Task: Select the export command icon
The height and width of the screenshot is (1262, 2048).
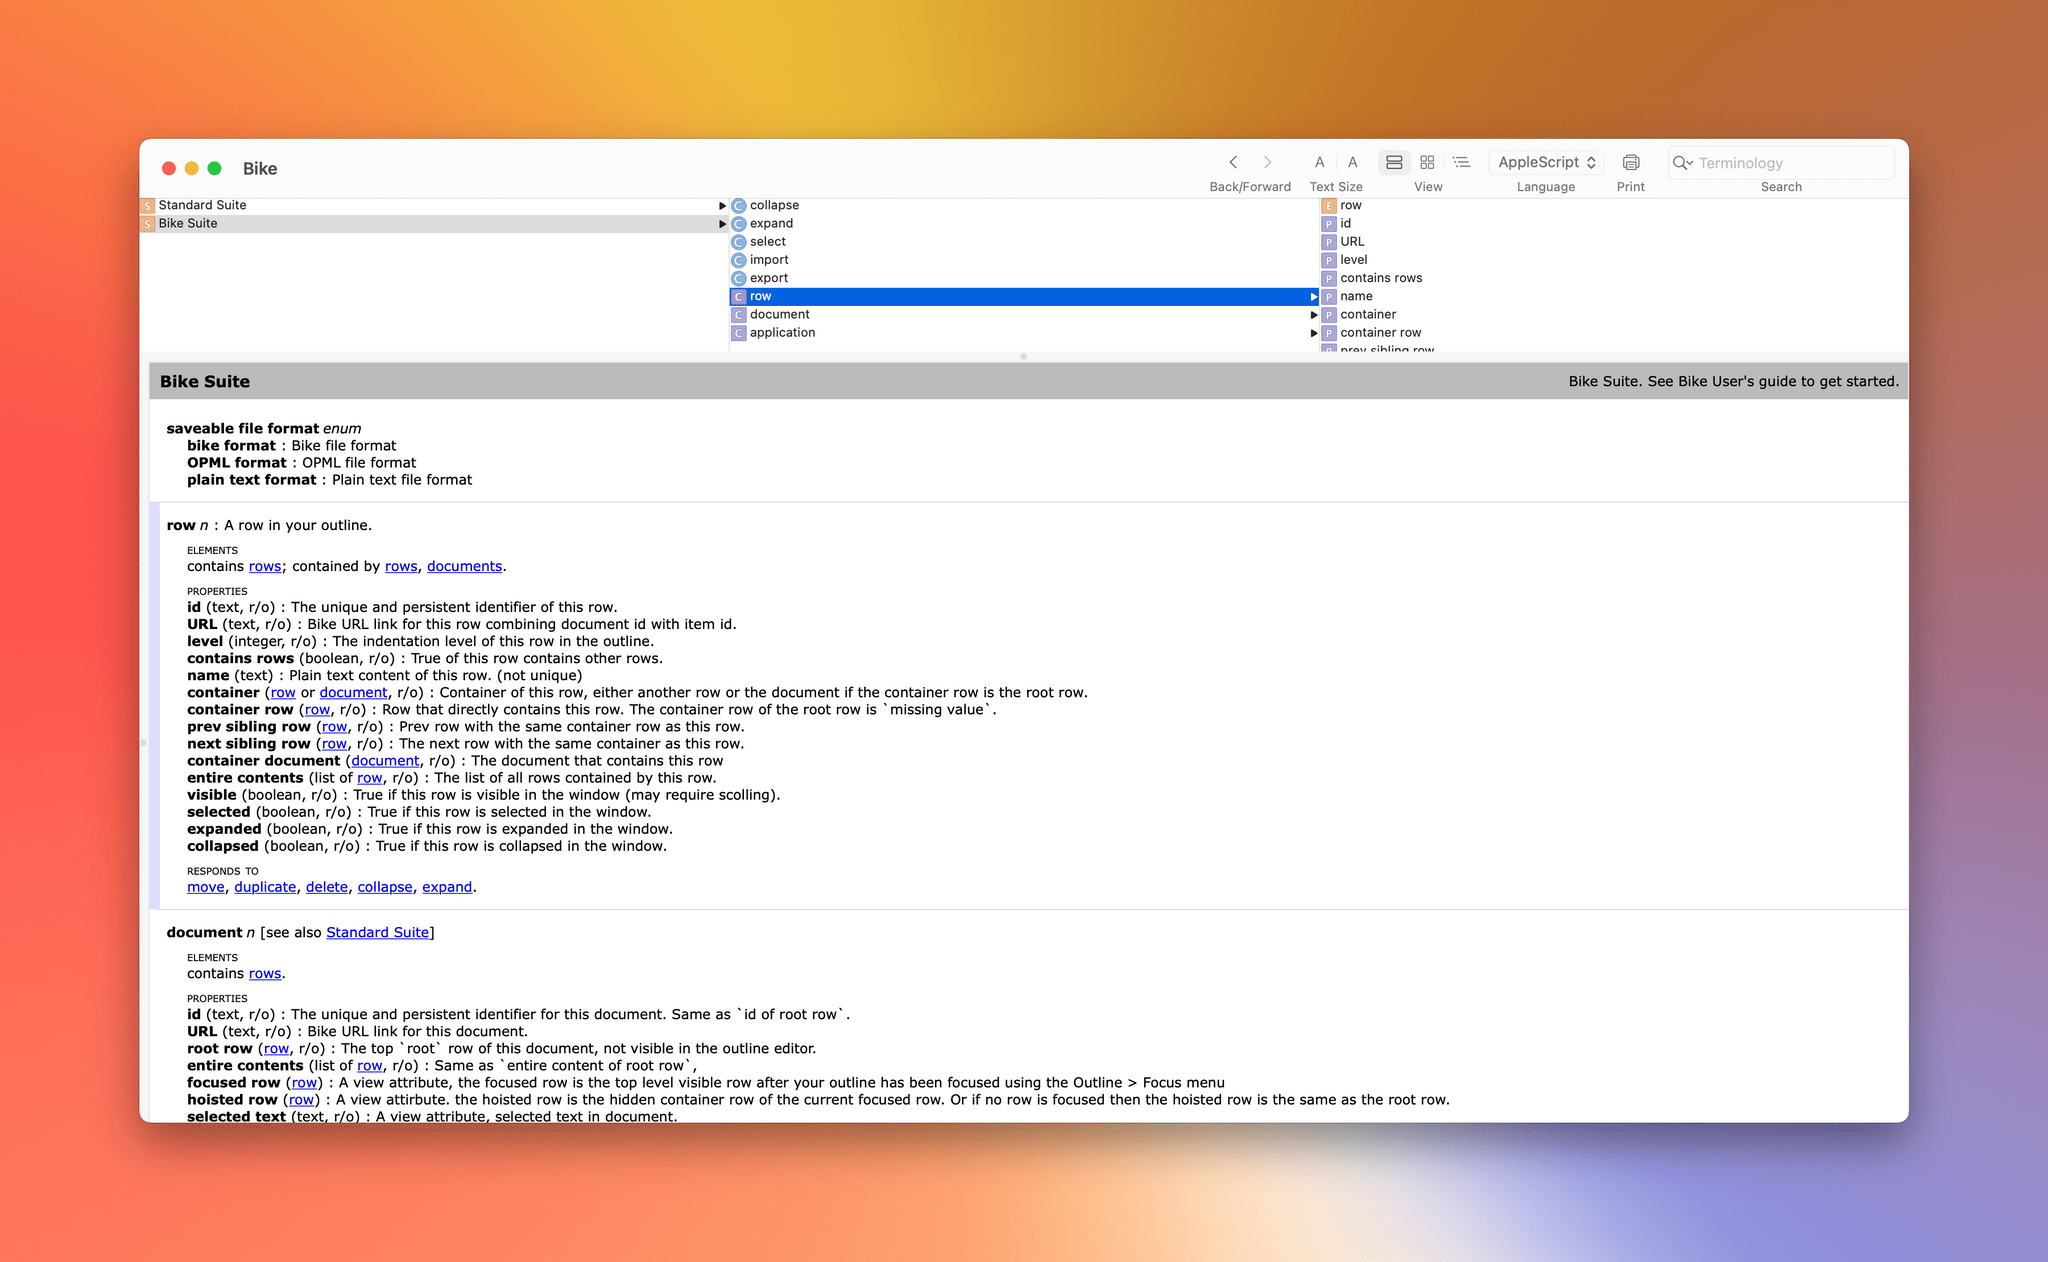Action: click(739, 278)
